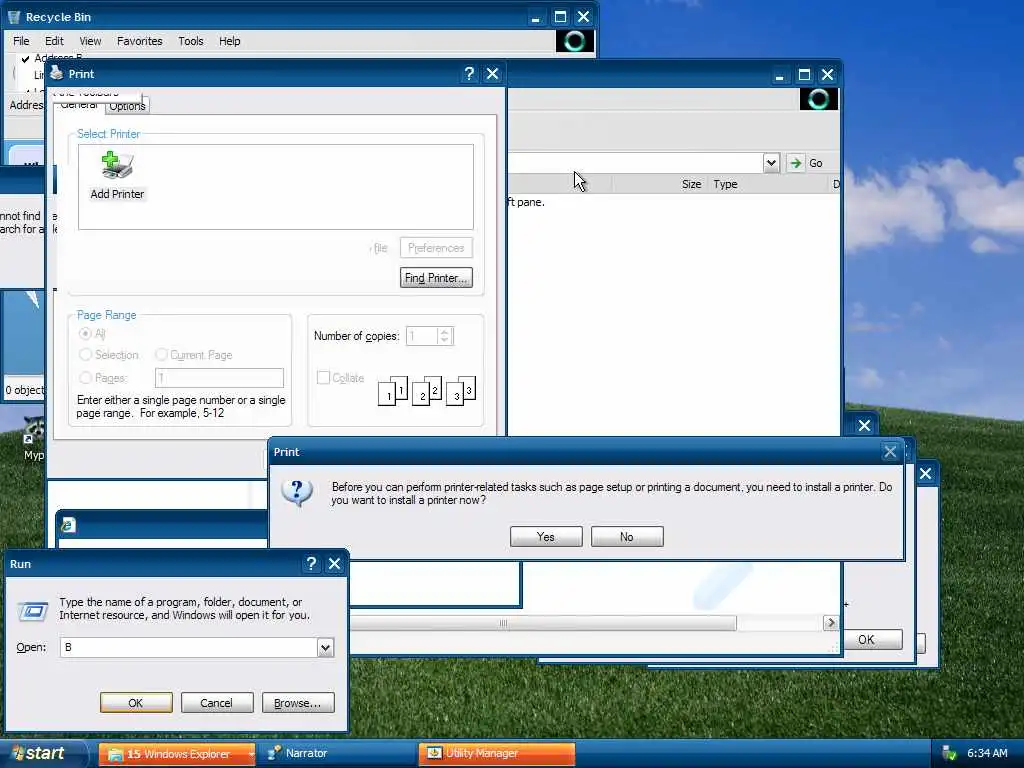This screenshot has width=1024, height=768.
Task: Open the File menu in Recycle Bin
Action: (21, 41)
